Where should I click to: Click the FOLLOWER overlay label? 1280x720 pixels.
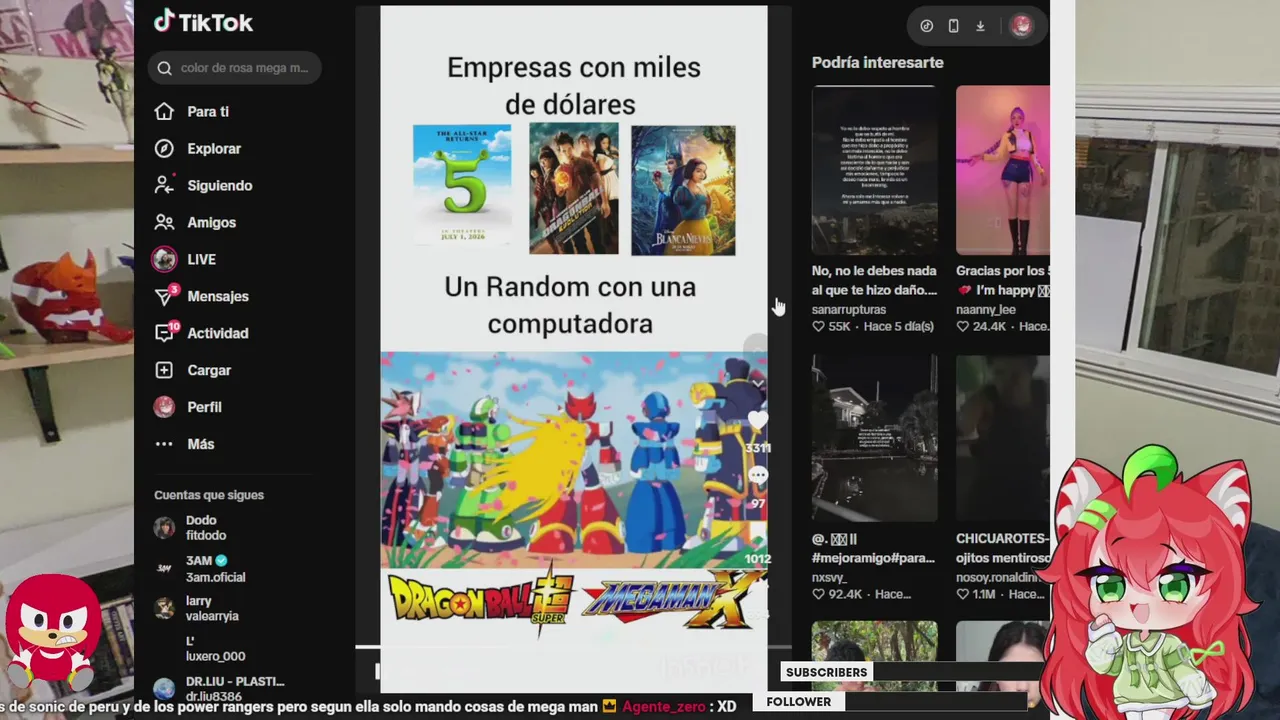[799, 702]
